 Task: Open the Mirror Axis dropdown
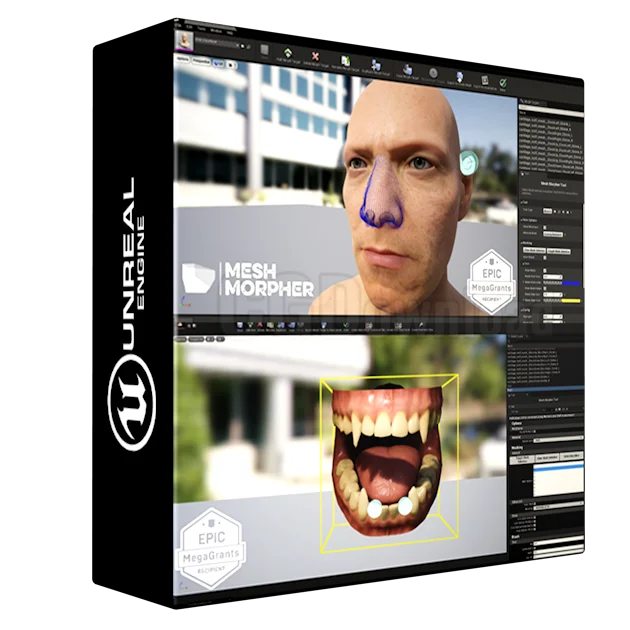point(554,234)
